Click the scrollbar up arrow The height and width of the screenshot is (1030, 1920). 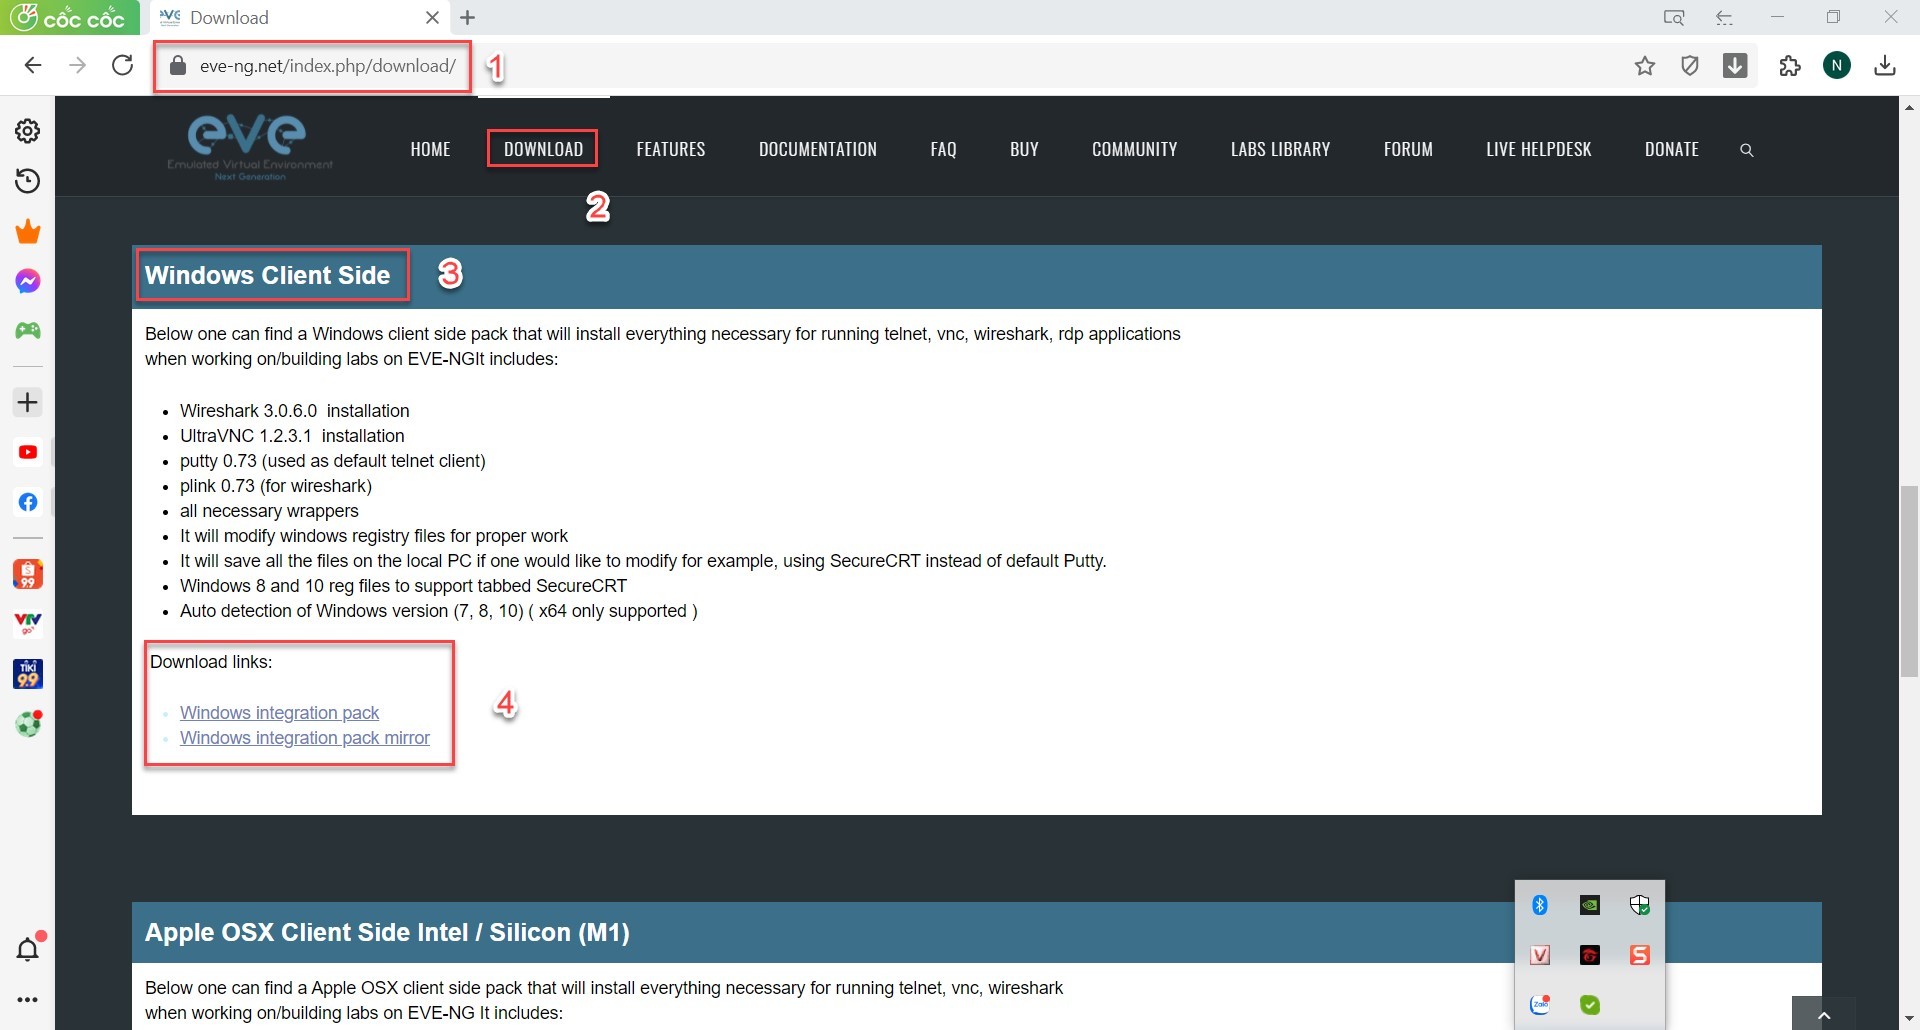pyautogui.click(x=1909, y=107)
